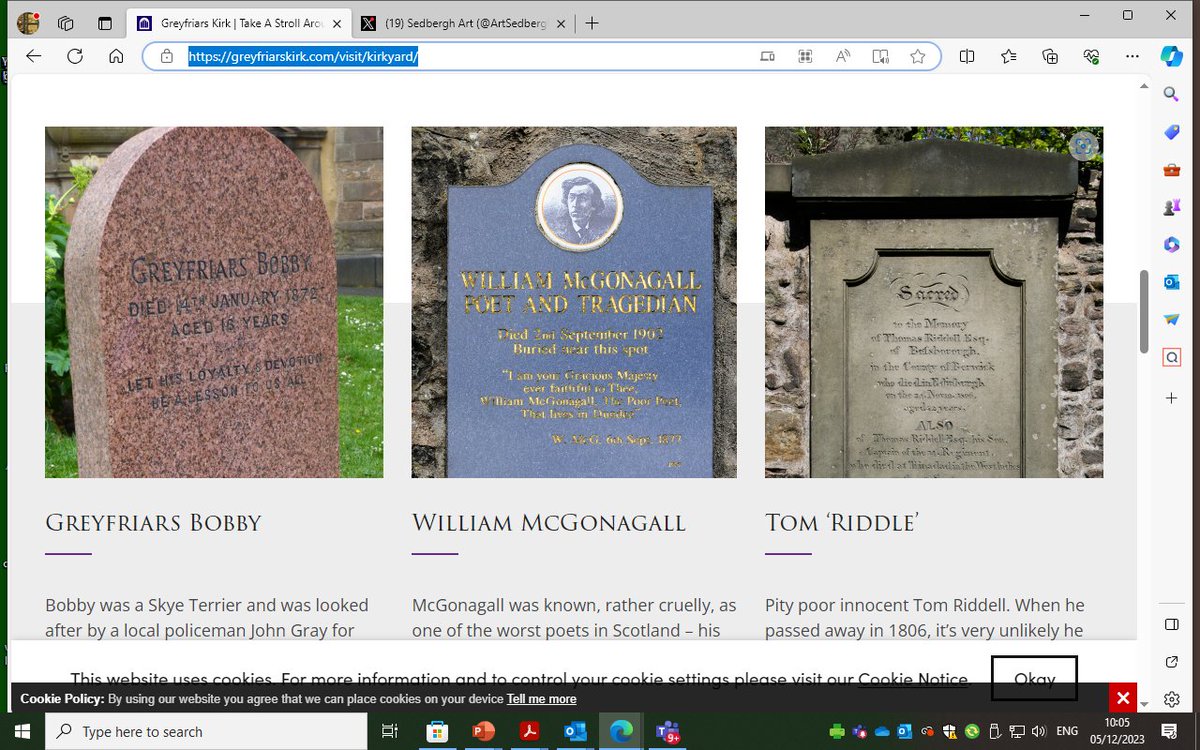Open Copilot sidebar
The height and width of the screenshot is (750, 1200).
1172,56
